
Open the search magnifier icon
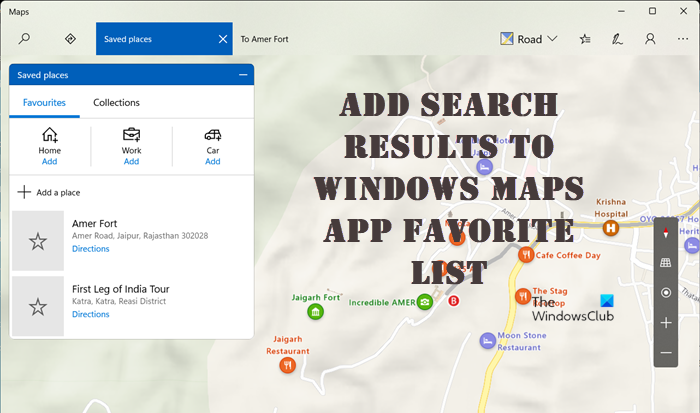click(24, 39)
